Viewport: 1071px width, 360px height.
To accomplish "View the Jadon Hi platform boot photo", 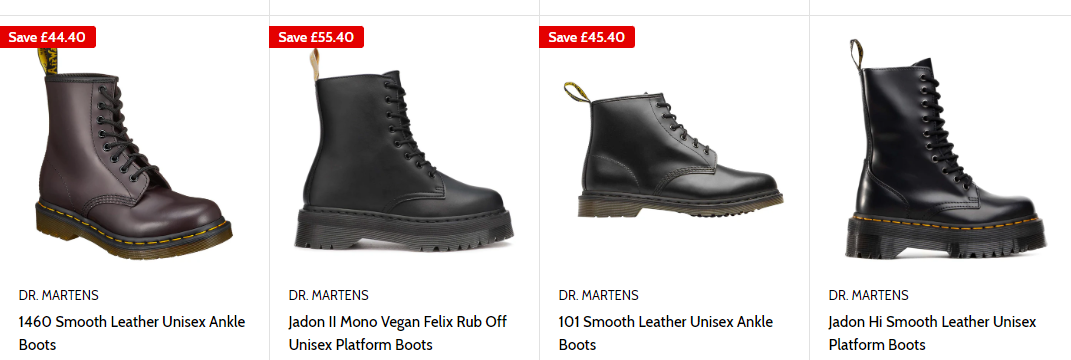I will click(946, 148).
